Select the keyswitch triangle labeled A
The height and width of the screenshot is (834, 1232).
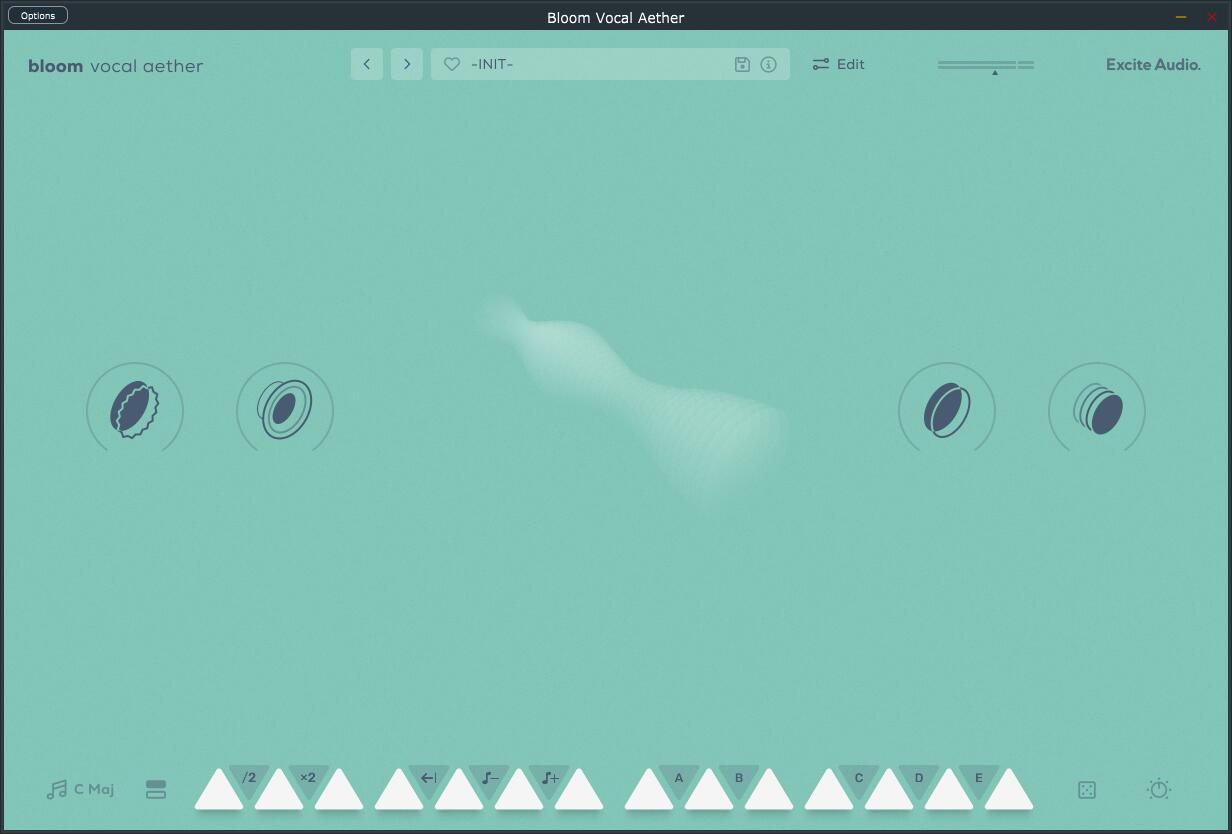678,775
